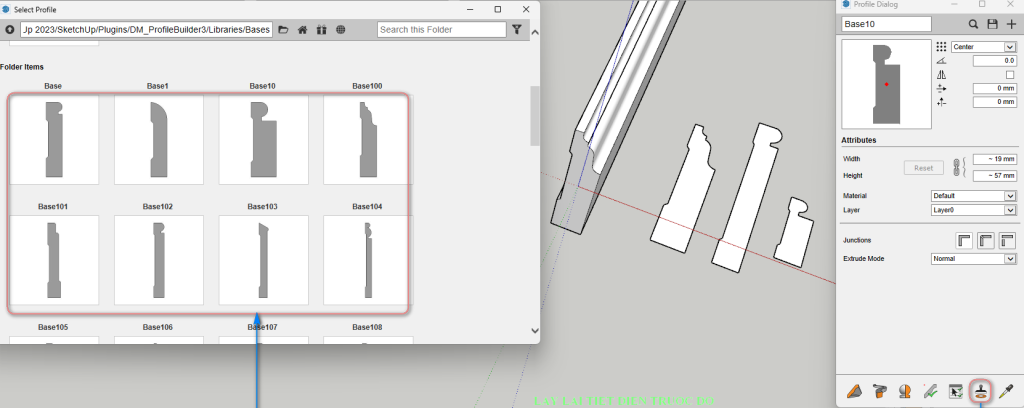Click the Width value field
Viewport: 1024px width, 408px height.
point(995,159)
